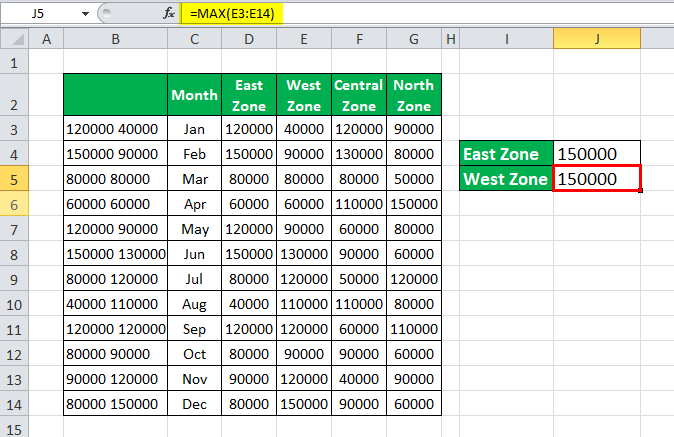Image resolution: width=674 pixels, height=437 pixels.
Task: Select column D header
Action: [249, 39]
